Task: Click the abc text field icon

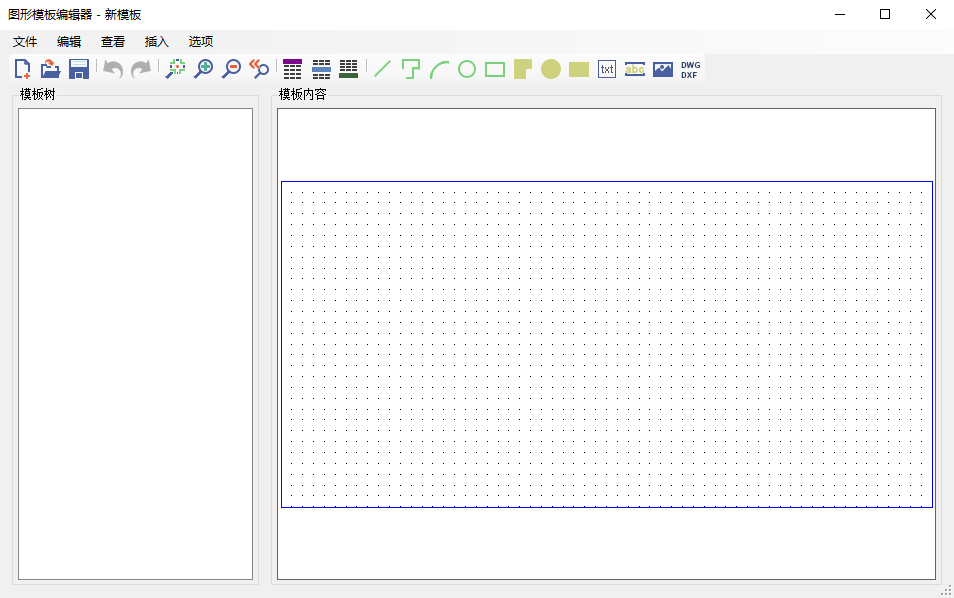Action: pyautogui.click(x=635, y=69)
